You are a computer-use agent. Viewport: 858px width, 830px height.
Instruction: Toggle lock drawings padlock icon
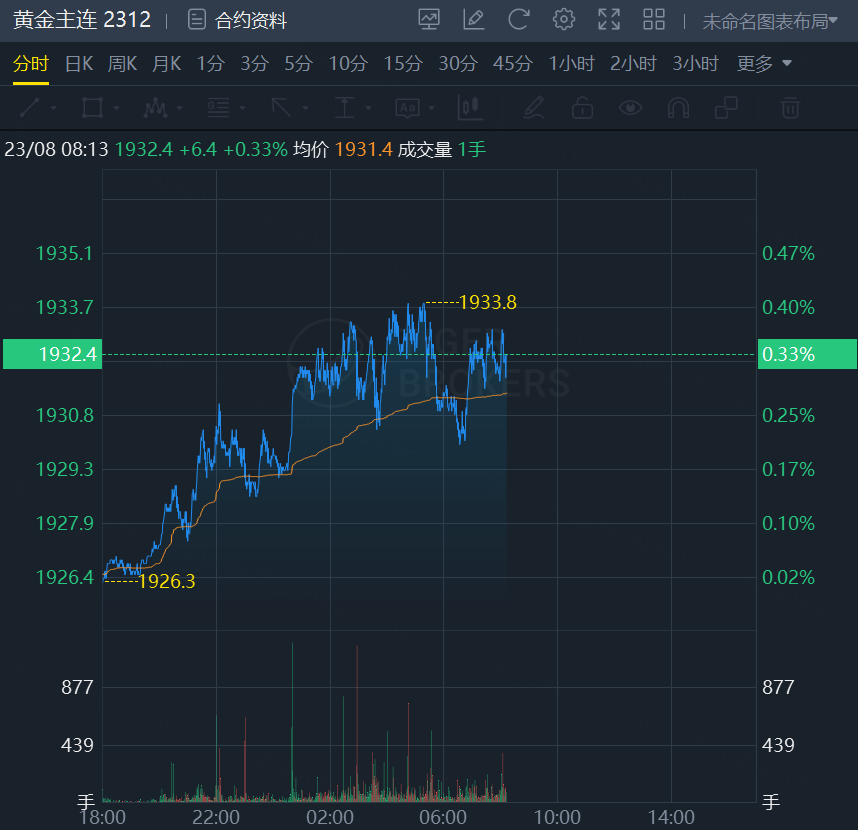(x=582, y=108)
